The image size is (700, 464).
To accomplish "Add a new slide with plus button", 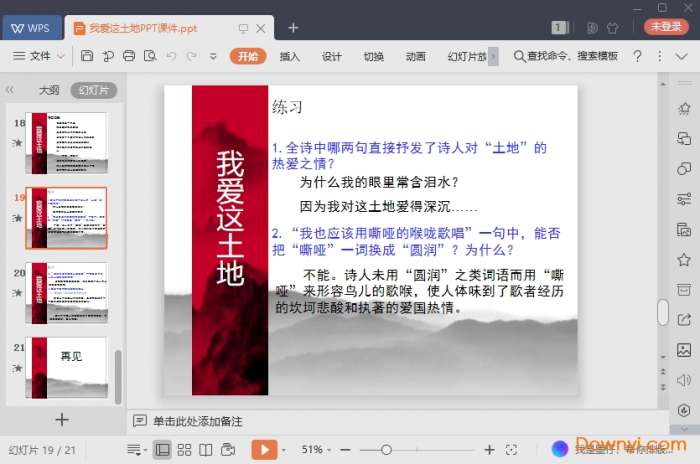I will pyautogui.click(x=62, y=419).
